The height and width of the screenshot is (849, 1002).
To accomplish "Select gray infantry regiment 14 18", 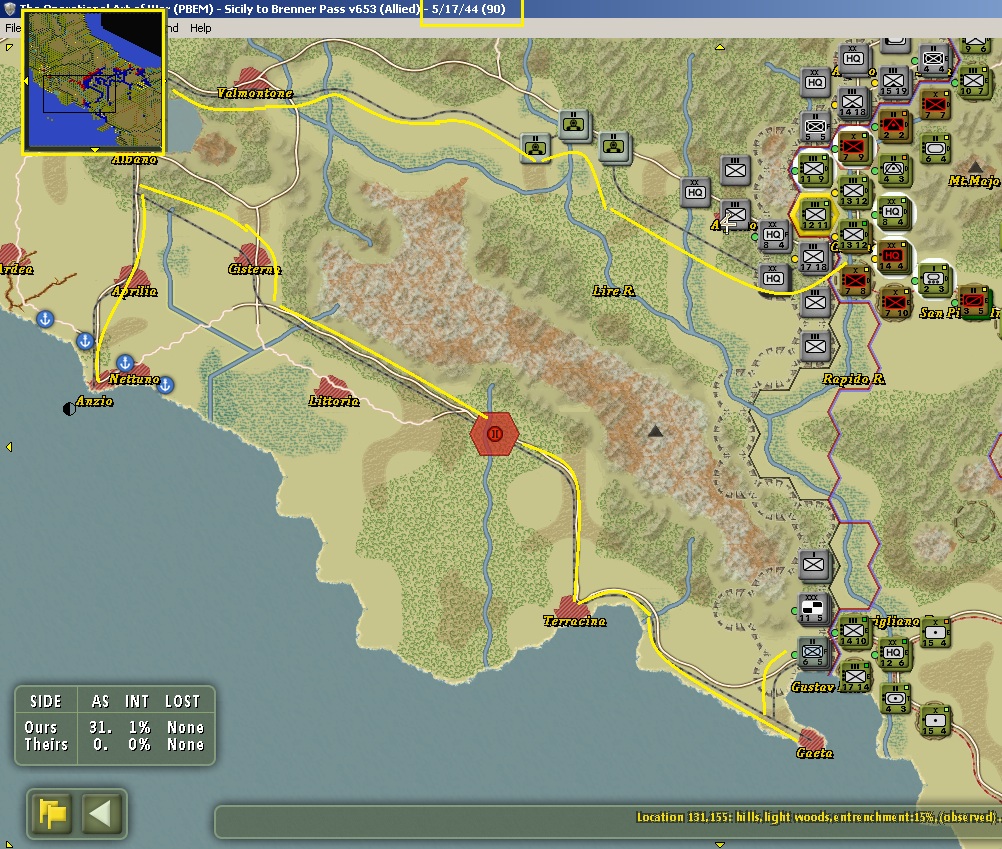I will (x=852, y=102).
